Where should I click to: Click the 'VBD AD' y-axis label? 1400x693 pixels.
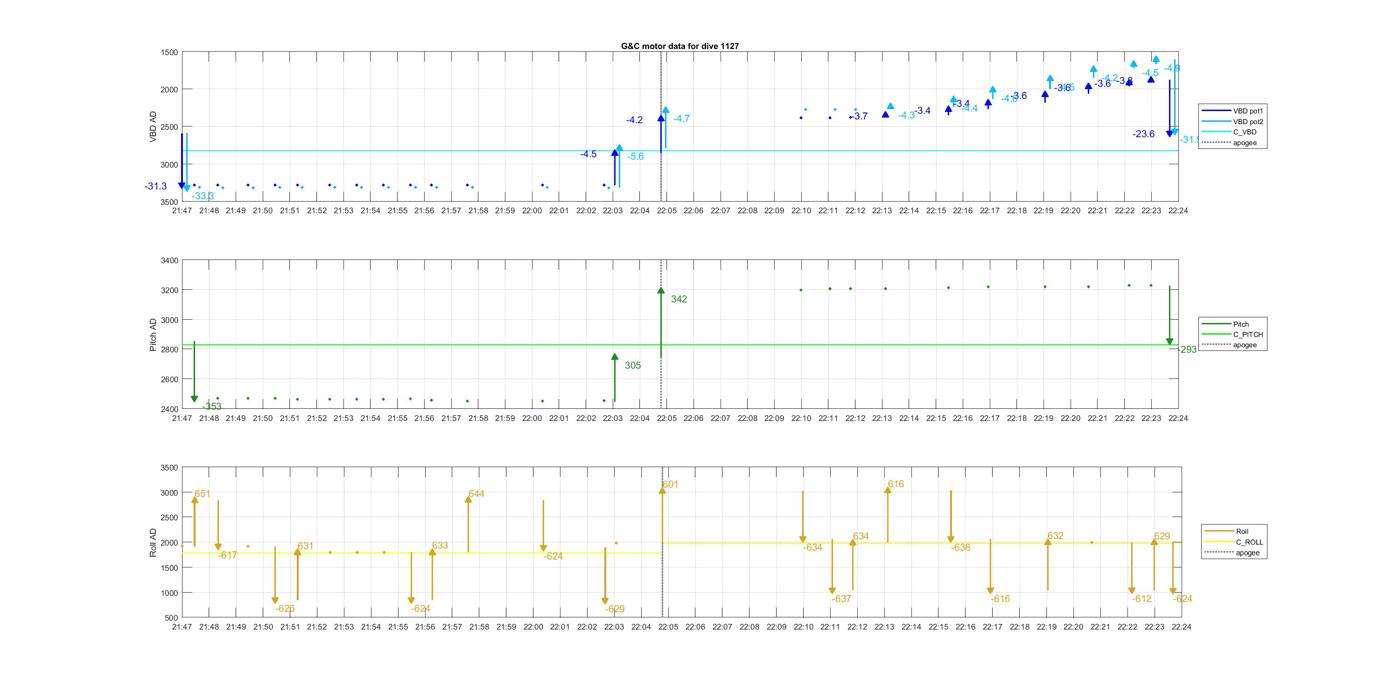154,127
